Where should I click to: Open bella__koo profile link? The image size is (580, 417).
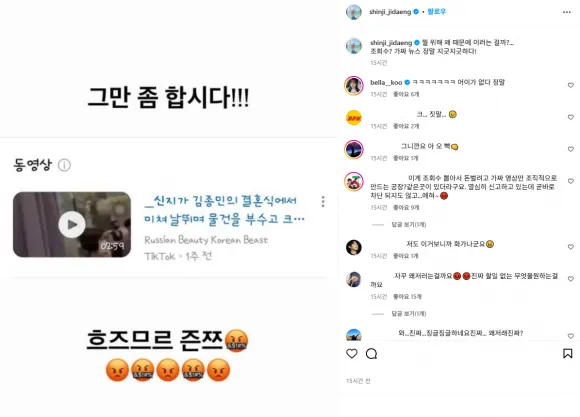[x=386, y=82]
